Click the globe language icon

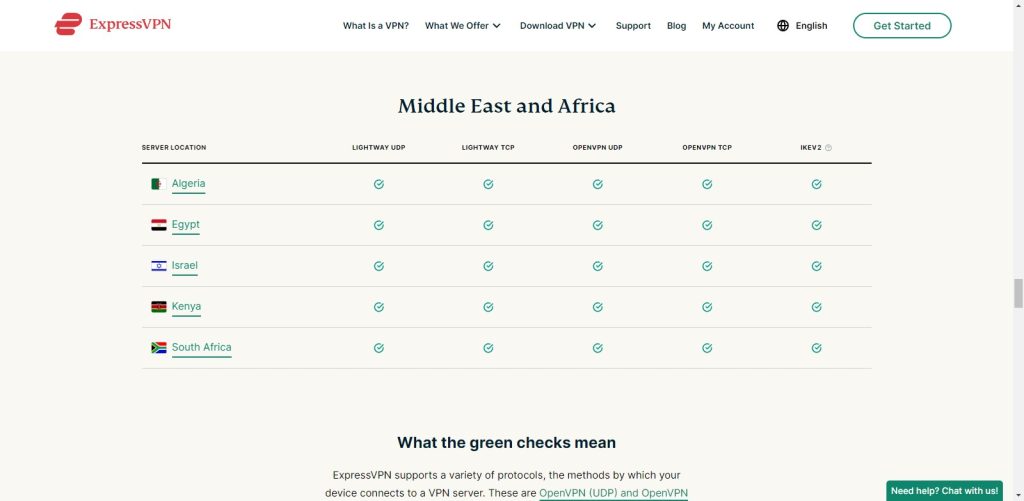pos(783,26)
